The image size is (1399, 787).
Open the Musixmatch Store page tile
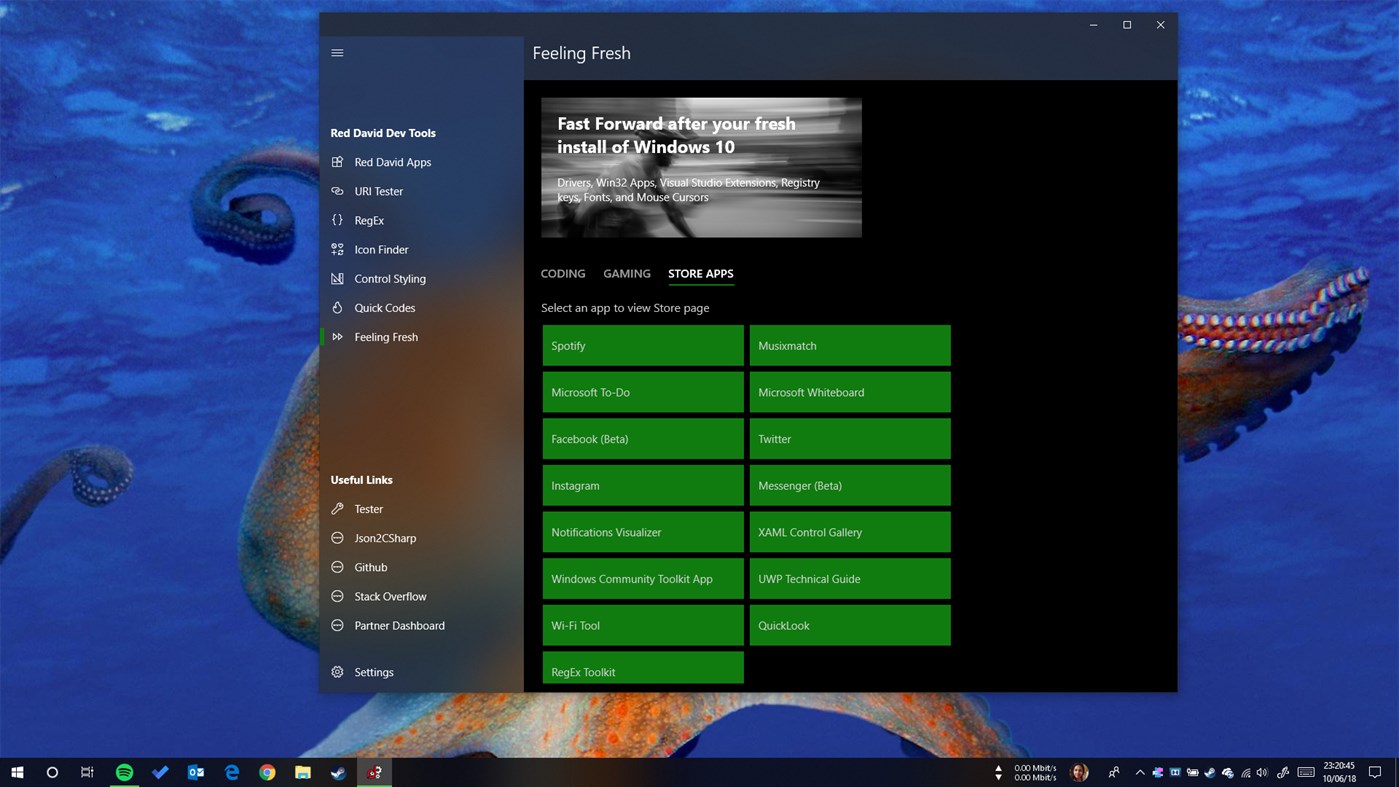point(850,345)
